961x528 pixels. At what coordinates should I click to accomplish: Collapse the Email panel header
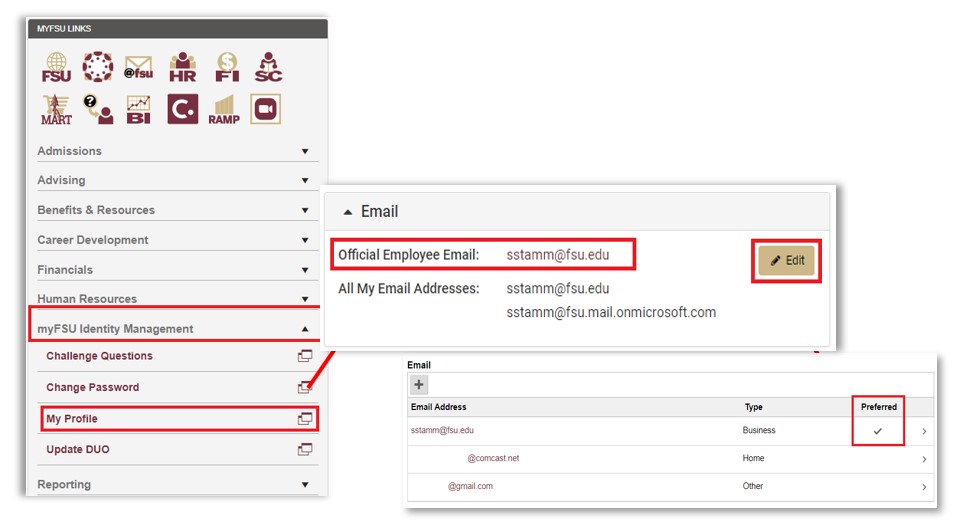click(349, 212)
